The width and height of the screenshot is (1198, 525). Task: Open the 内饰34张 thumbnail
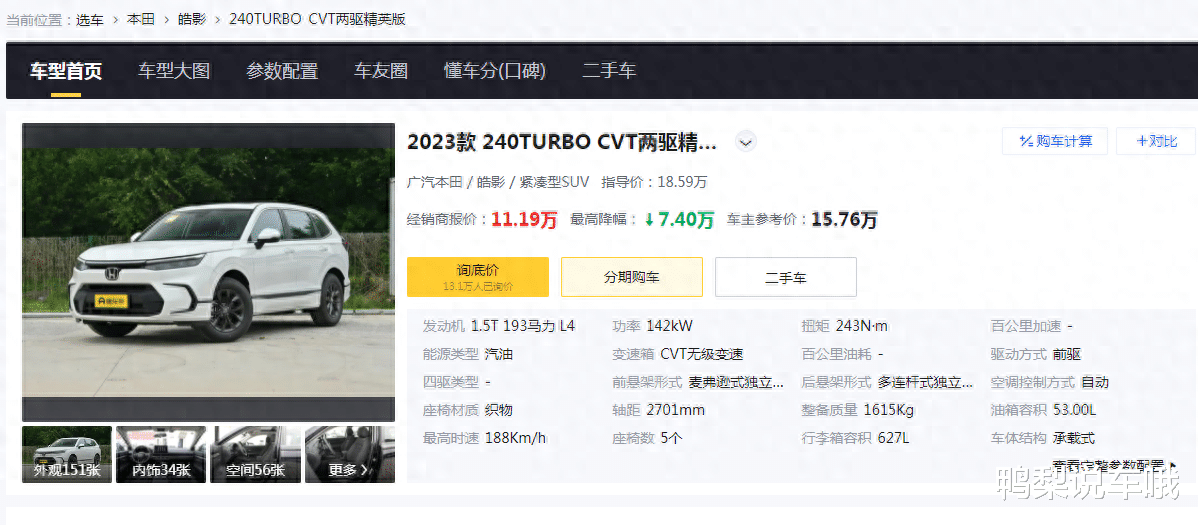click(x=161, y=455)
